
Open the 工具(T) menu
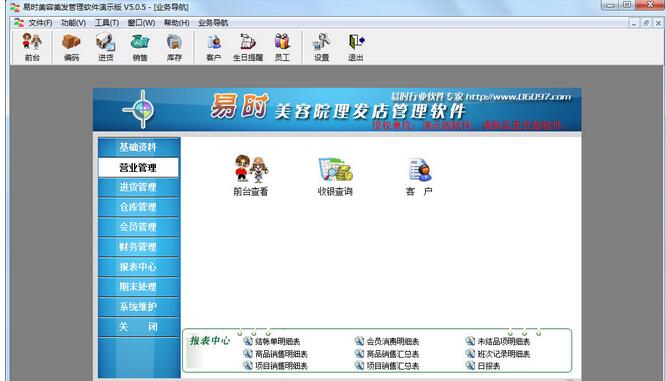[106, 23]
